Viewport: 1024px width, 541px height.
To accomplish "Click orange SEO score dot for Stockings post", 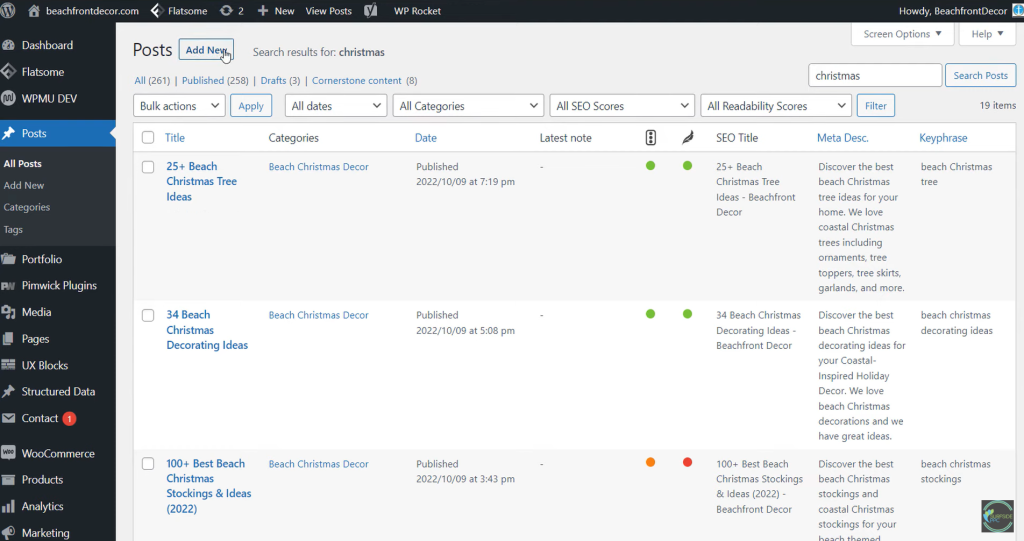I will coord(650,462).
